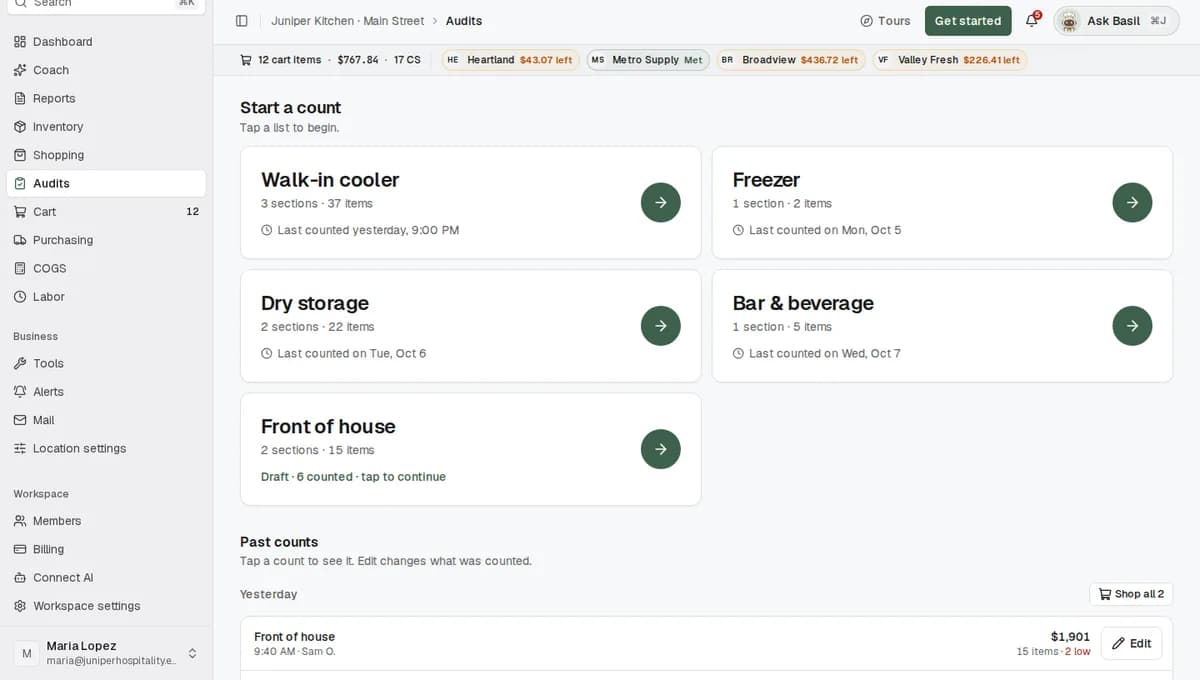Open Tools under Business

coord(106,364)
